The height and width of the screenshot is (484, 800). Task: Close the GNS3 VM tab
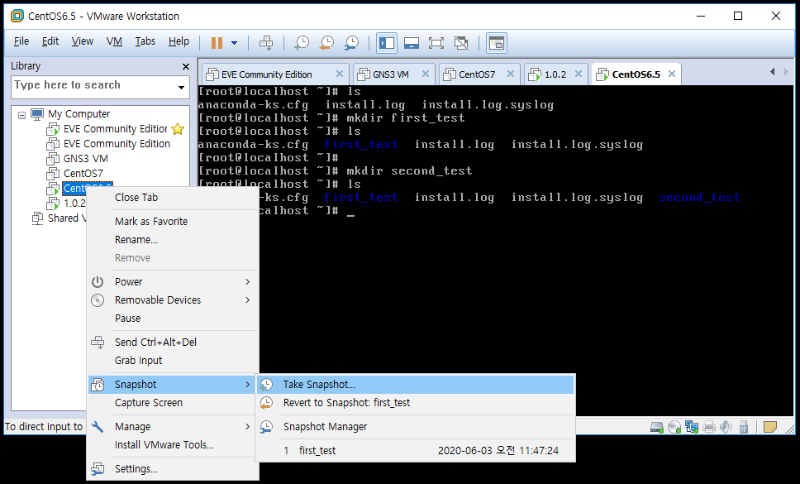tap(425, 74)
